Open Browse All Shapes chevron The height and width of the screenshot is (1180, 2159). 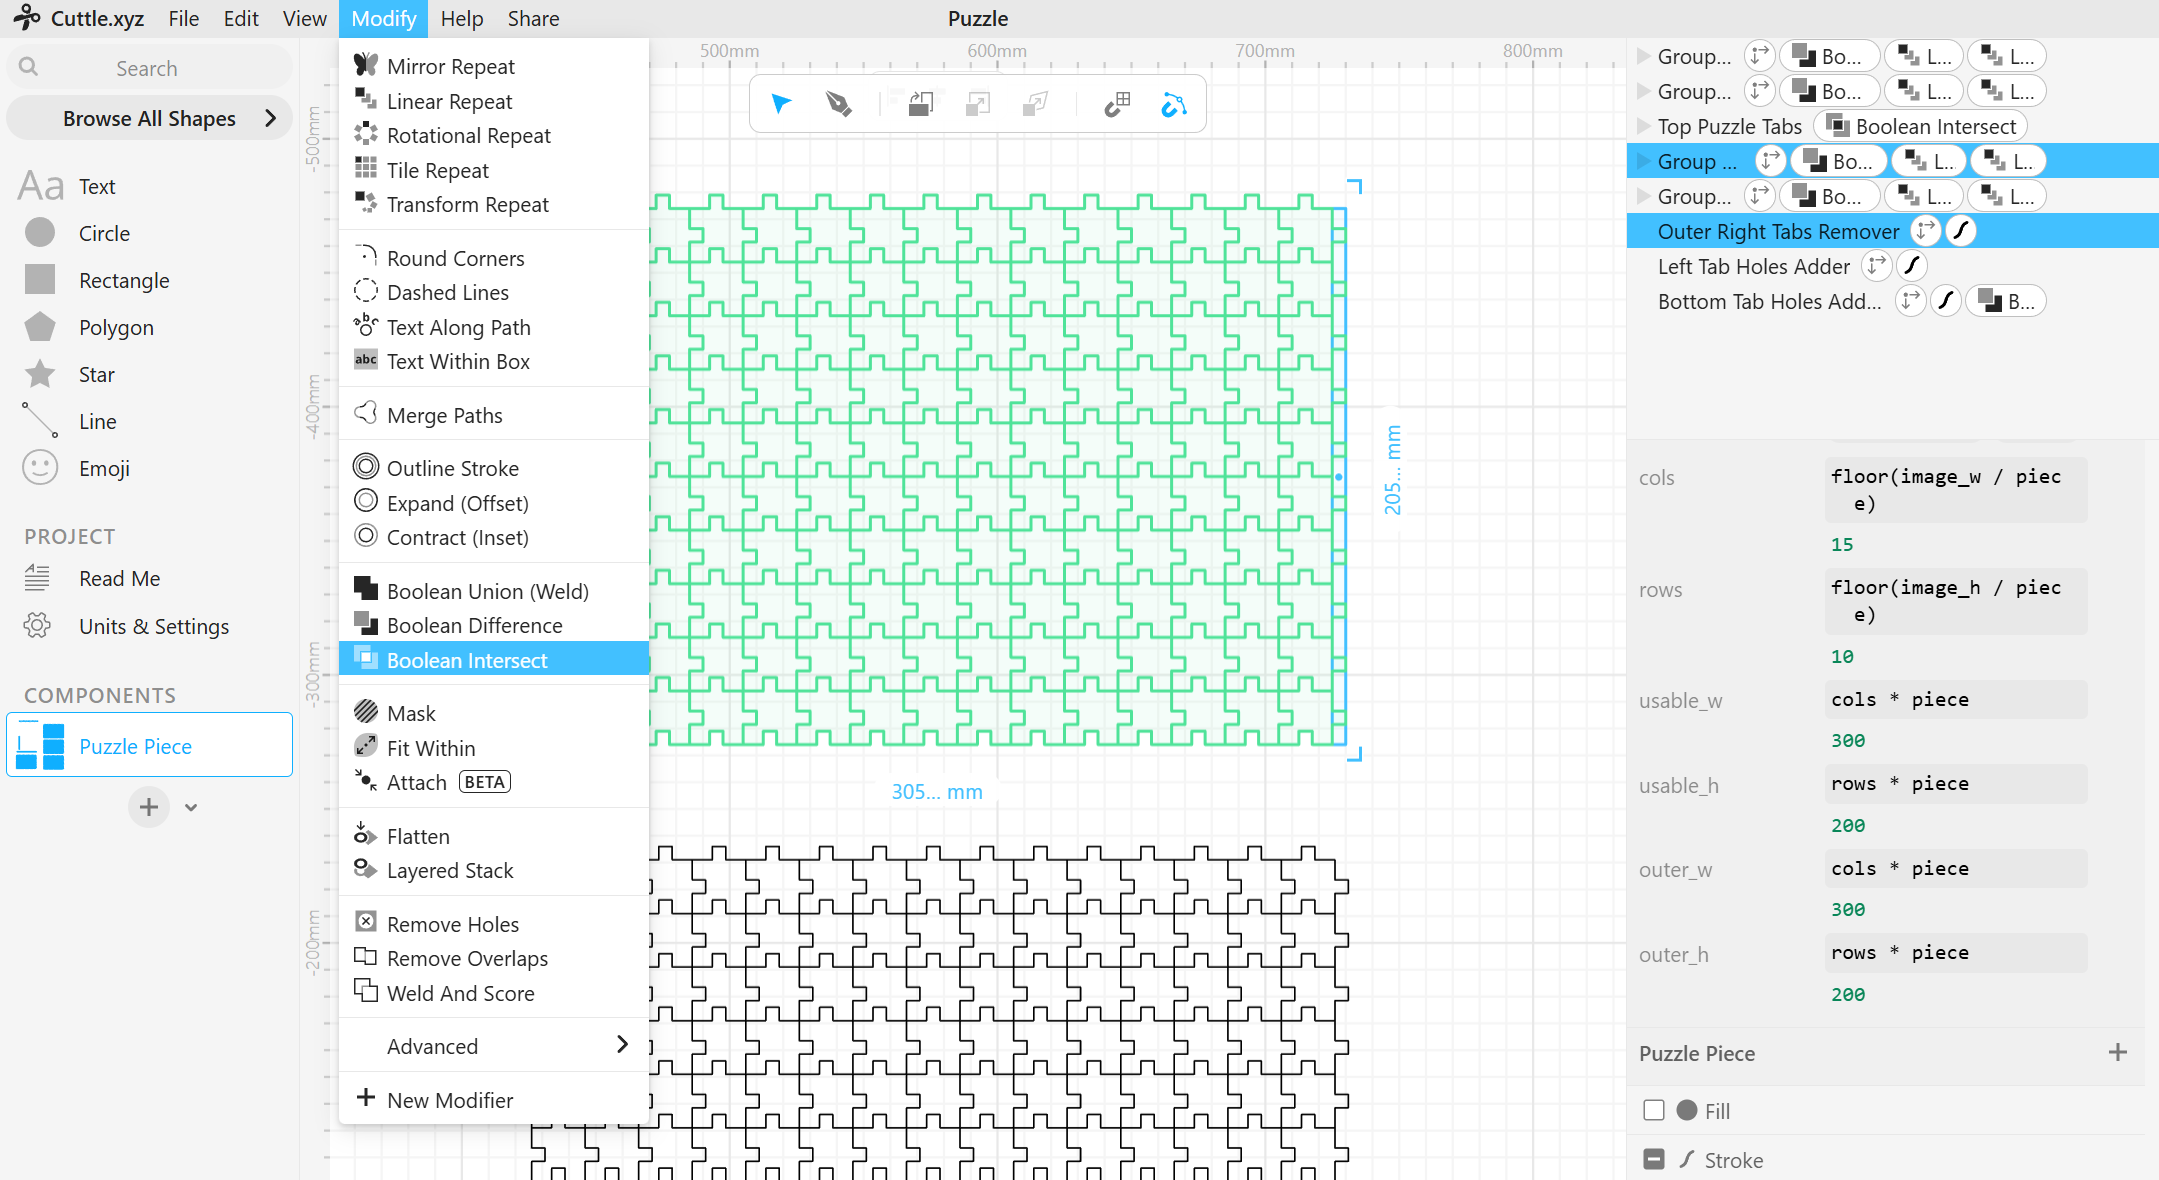(270, 118)
